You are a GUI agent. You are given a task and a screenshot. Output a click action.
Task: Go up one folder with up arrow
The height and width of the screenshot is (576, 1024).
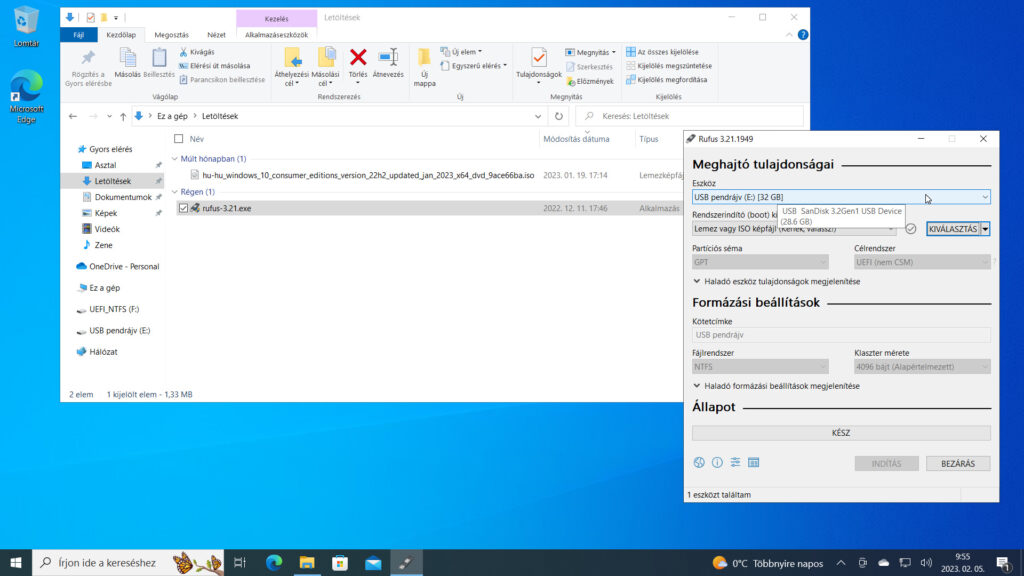[x=123, y=116]
